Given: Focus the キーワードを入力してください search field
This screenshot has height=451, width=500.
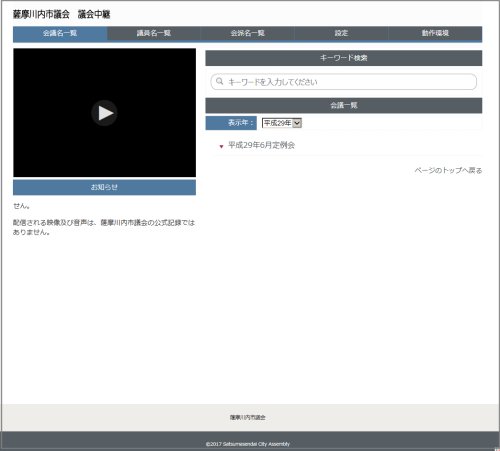Looking at the screenshot, I should pyautogui.click(x=344, y=82).
